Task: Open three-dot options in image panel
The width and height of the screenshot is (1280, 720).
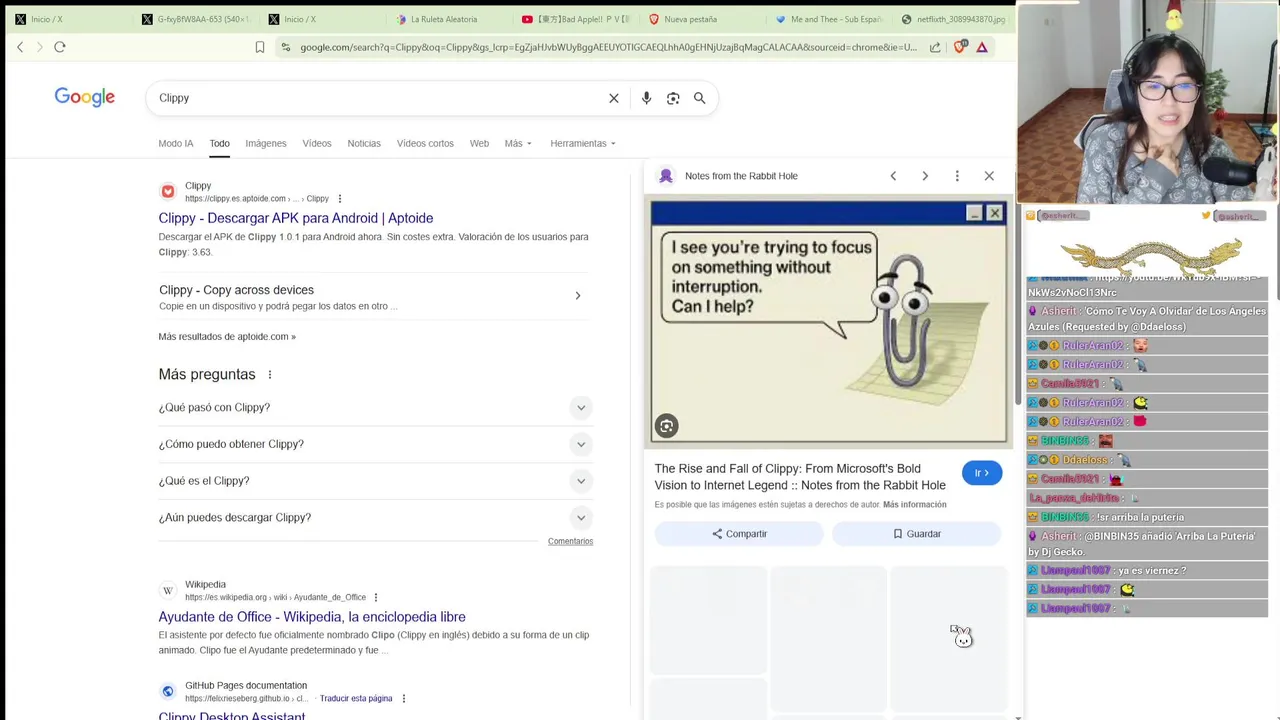Action: click(957, 176)
